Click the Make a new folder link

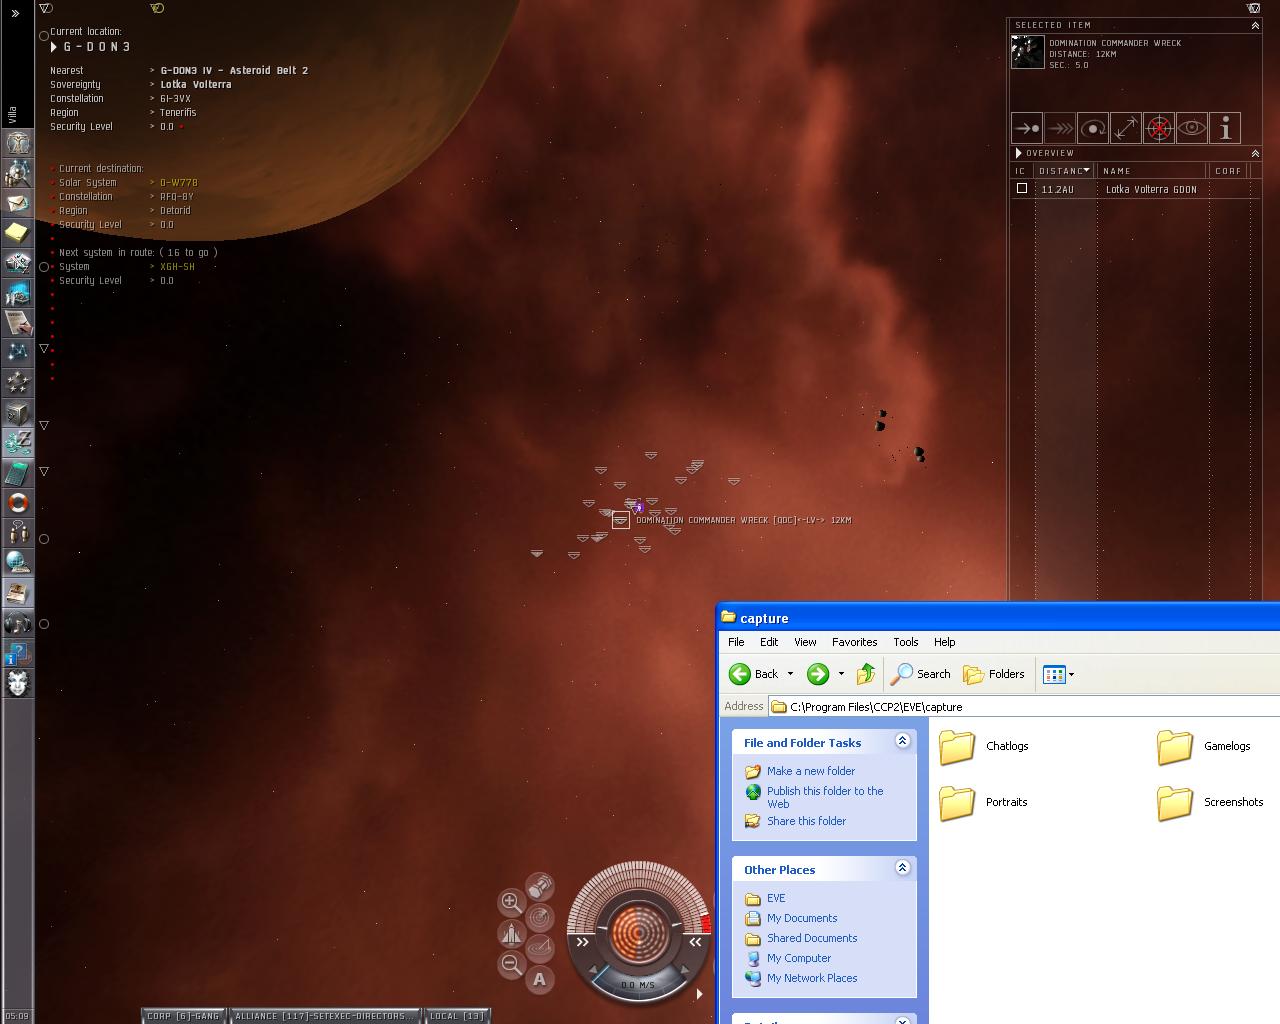click(x=811, y=771)
